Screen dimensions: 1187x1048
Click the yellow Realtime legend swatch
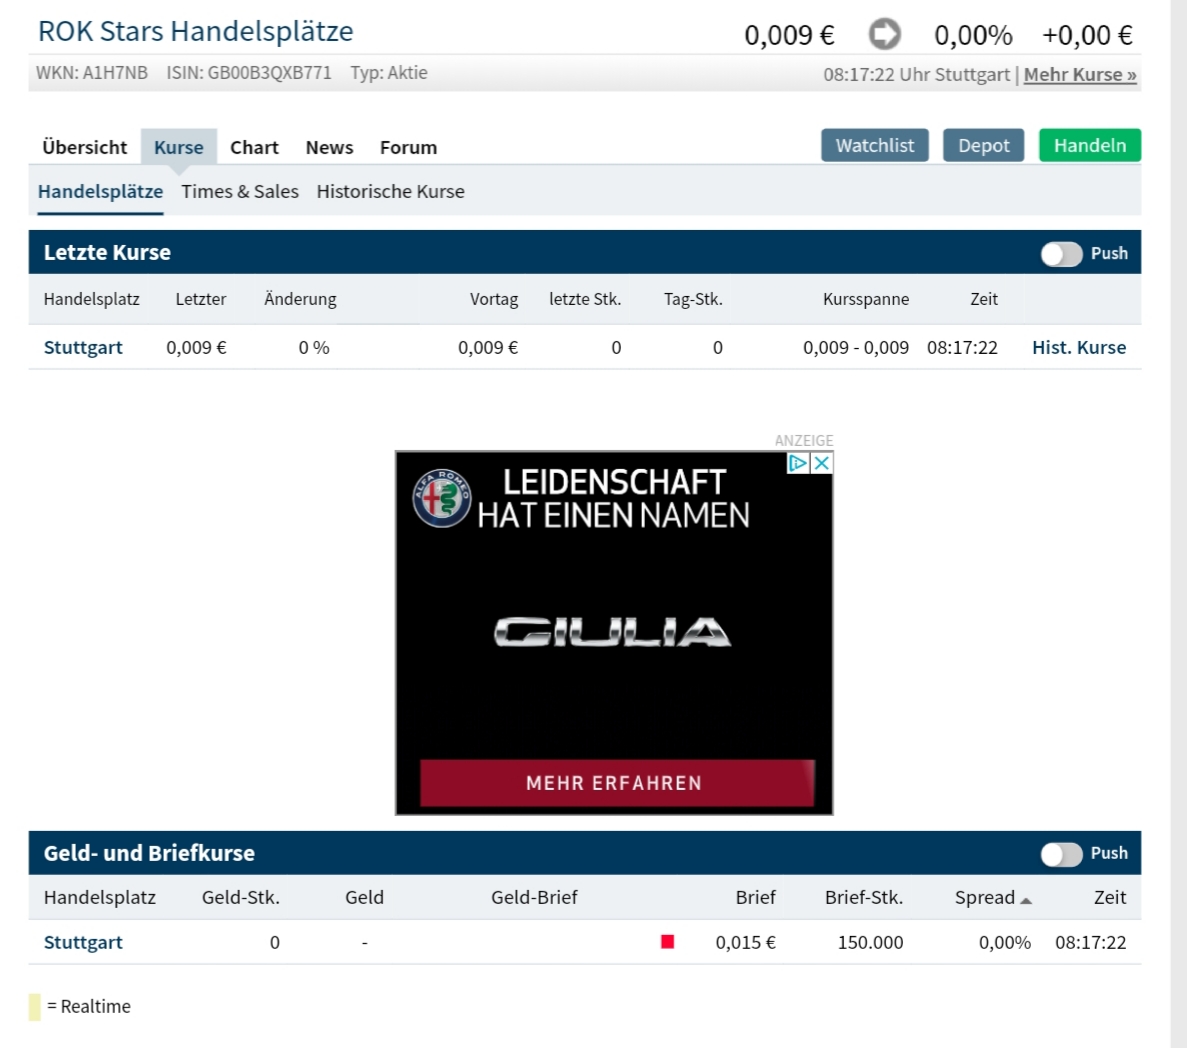[35, 1006]
